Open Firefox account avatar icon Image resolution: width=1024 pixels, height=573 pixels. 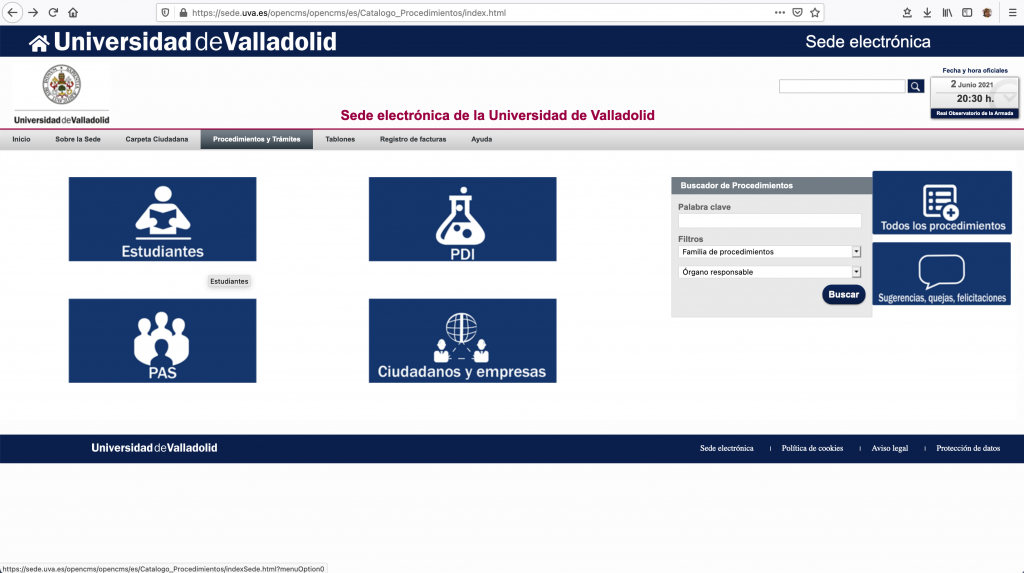[x=987, y=12]
